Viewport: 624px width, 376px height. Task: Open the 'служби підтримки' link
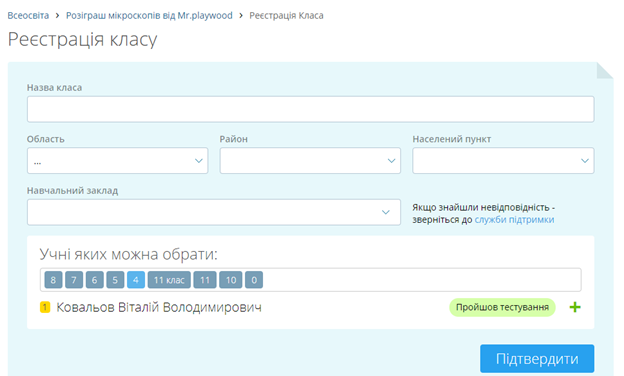click(514, 220)
